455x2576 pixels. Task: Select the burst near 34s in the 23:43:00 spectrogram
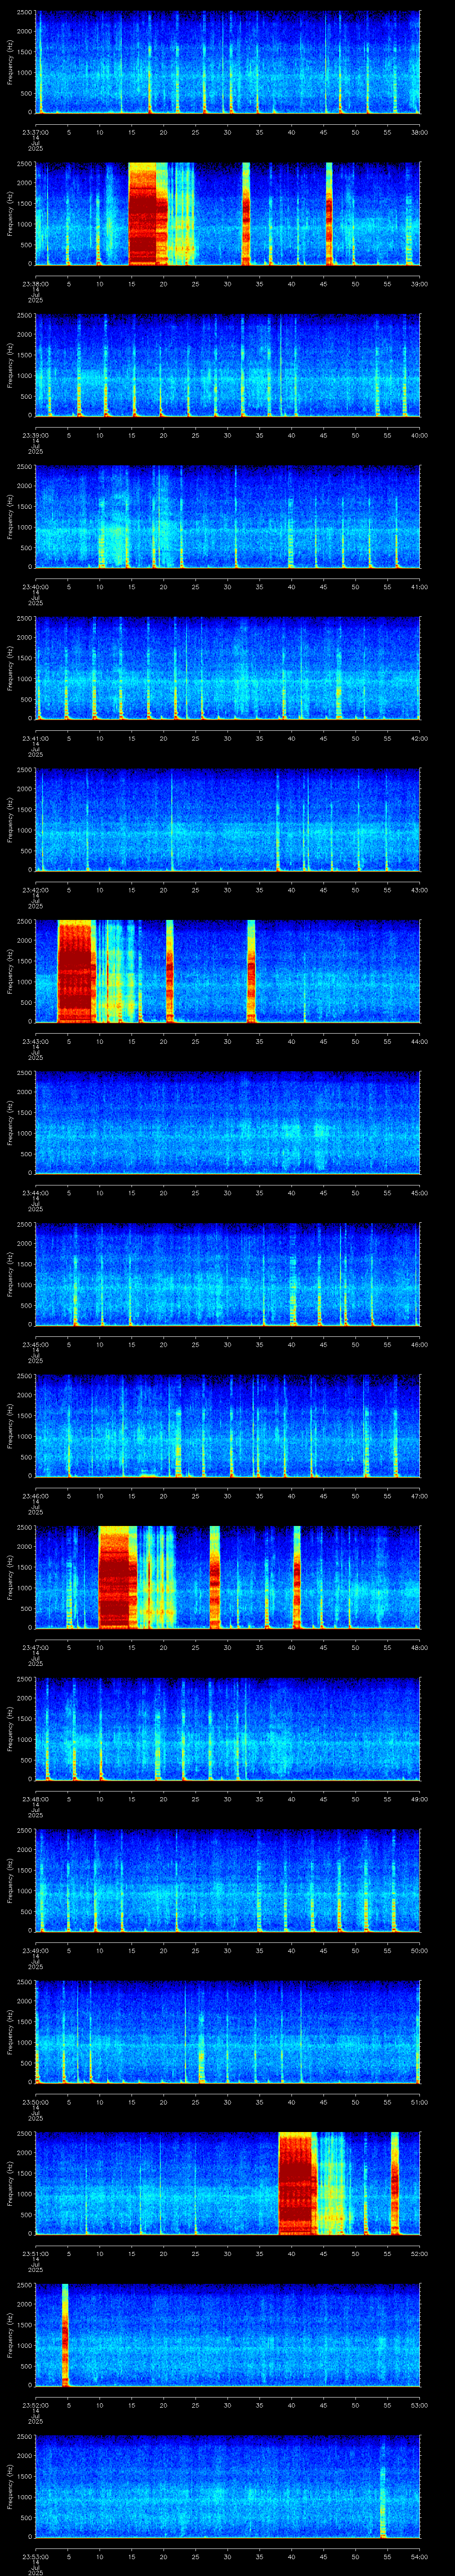[x=251, y=971]
